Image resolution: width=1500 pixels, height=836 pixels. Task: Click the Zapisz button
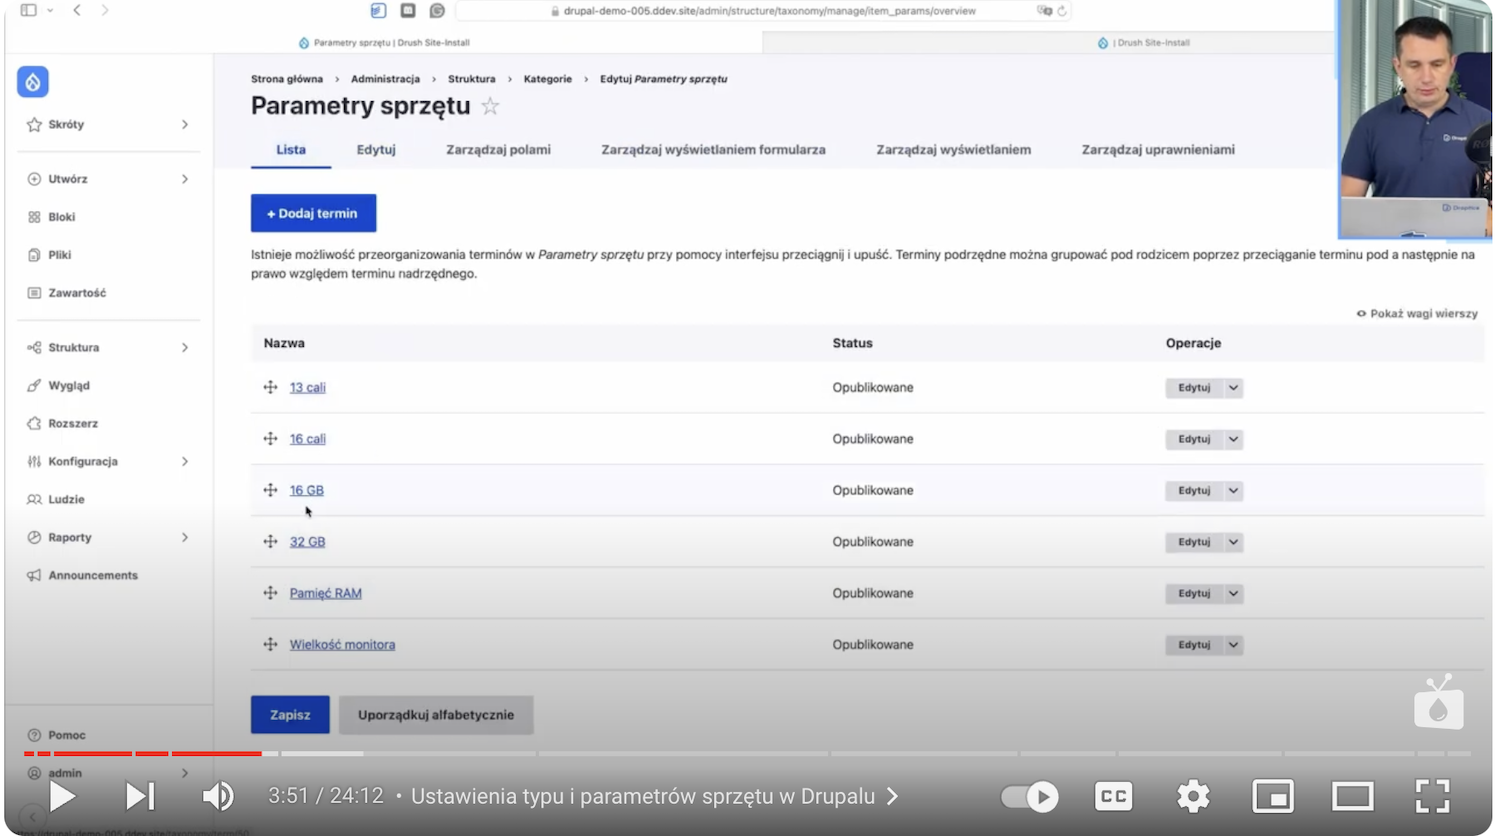290,715
